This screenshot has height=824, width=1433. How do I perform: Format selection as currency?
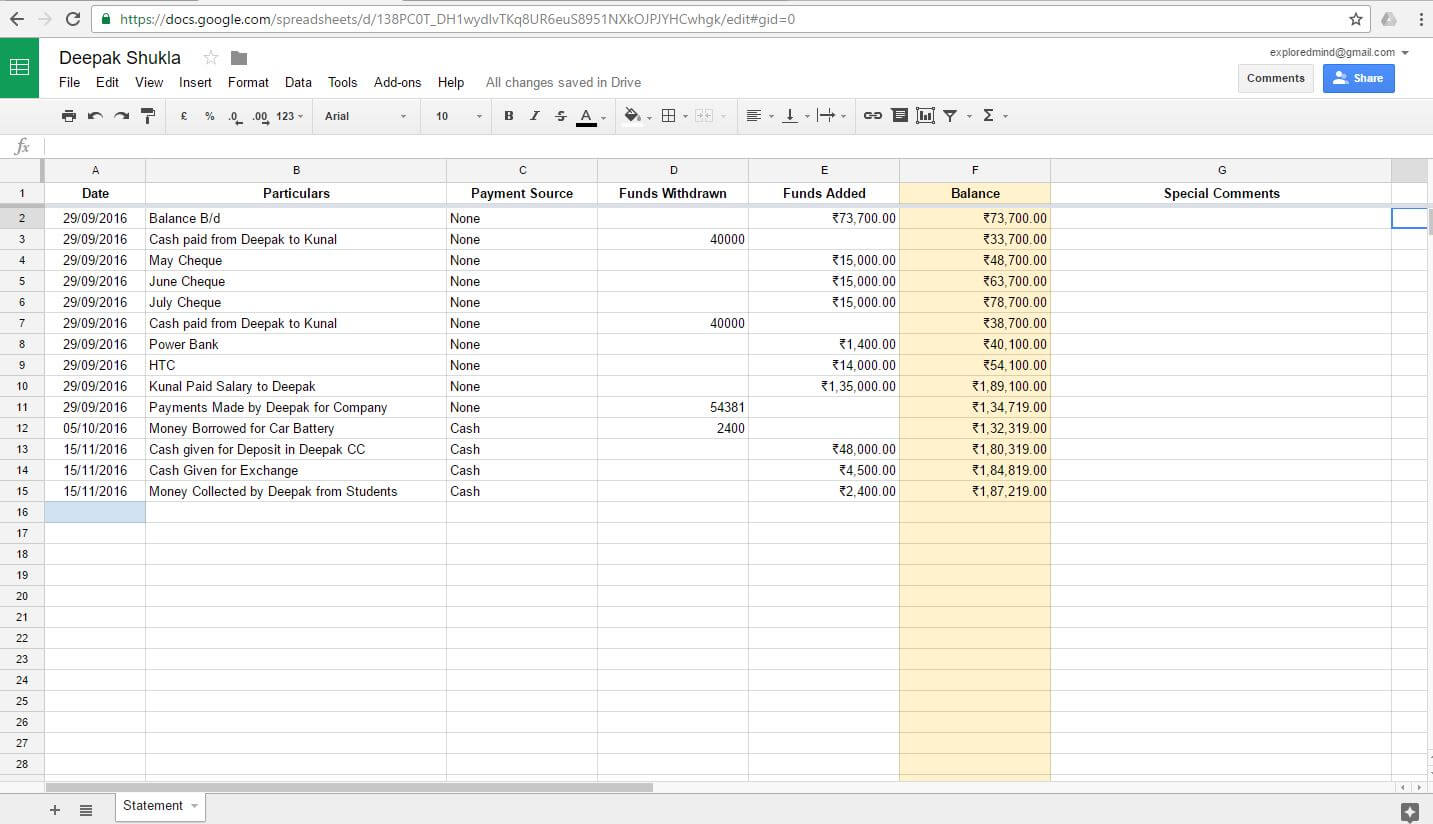tap(183, 115)
